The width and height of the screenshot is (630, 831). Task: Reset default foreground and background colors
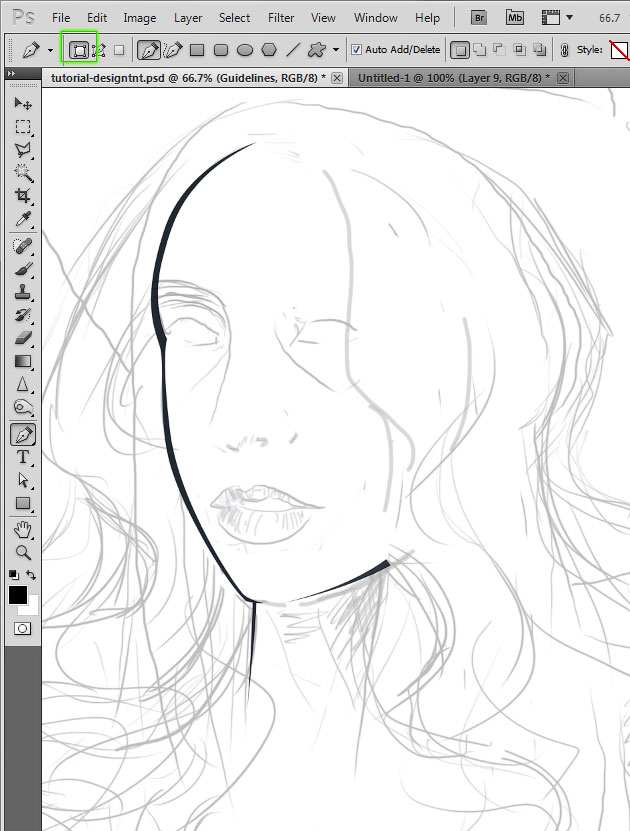click(x=14, y=574)
